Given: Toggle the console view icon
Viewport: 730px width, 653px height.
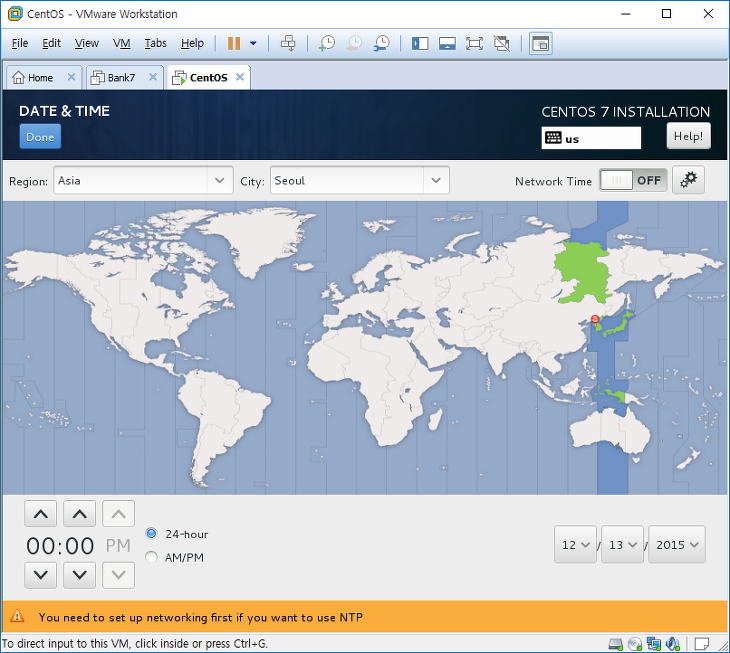Looking at the screenshot, I should (x=541, y=44).
